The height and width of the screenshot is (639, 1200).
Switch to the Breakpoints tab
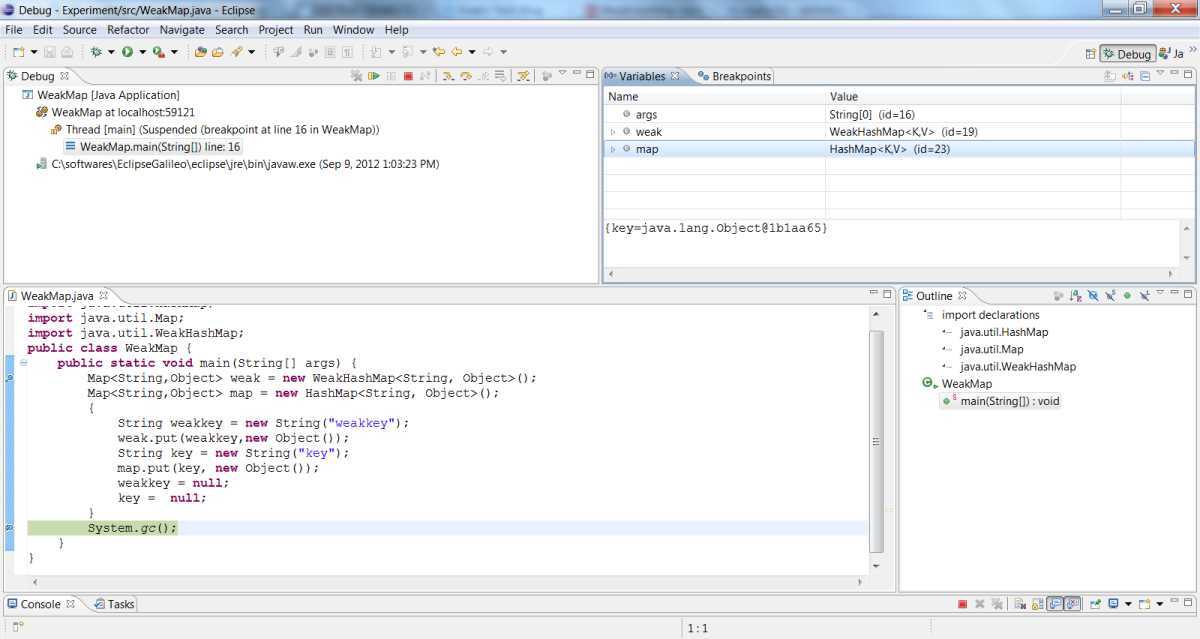[x=735, y=76]
